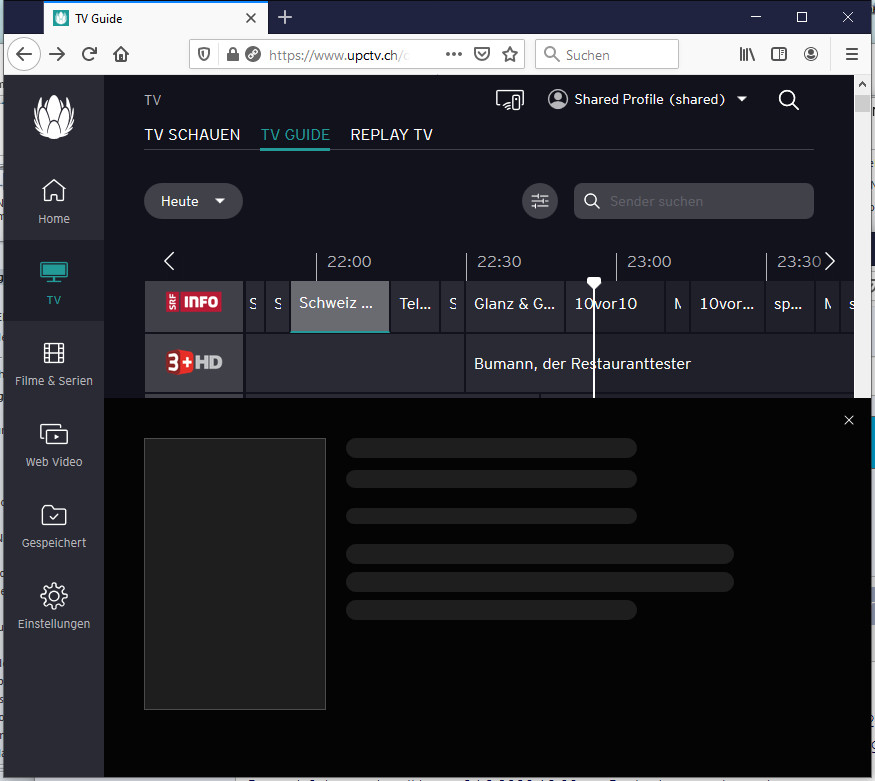Close the programme detail panel
Screen dimensions: 875x781
pyautogui.click(x=849, y=420)
